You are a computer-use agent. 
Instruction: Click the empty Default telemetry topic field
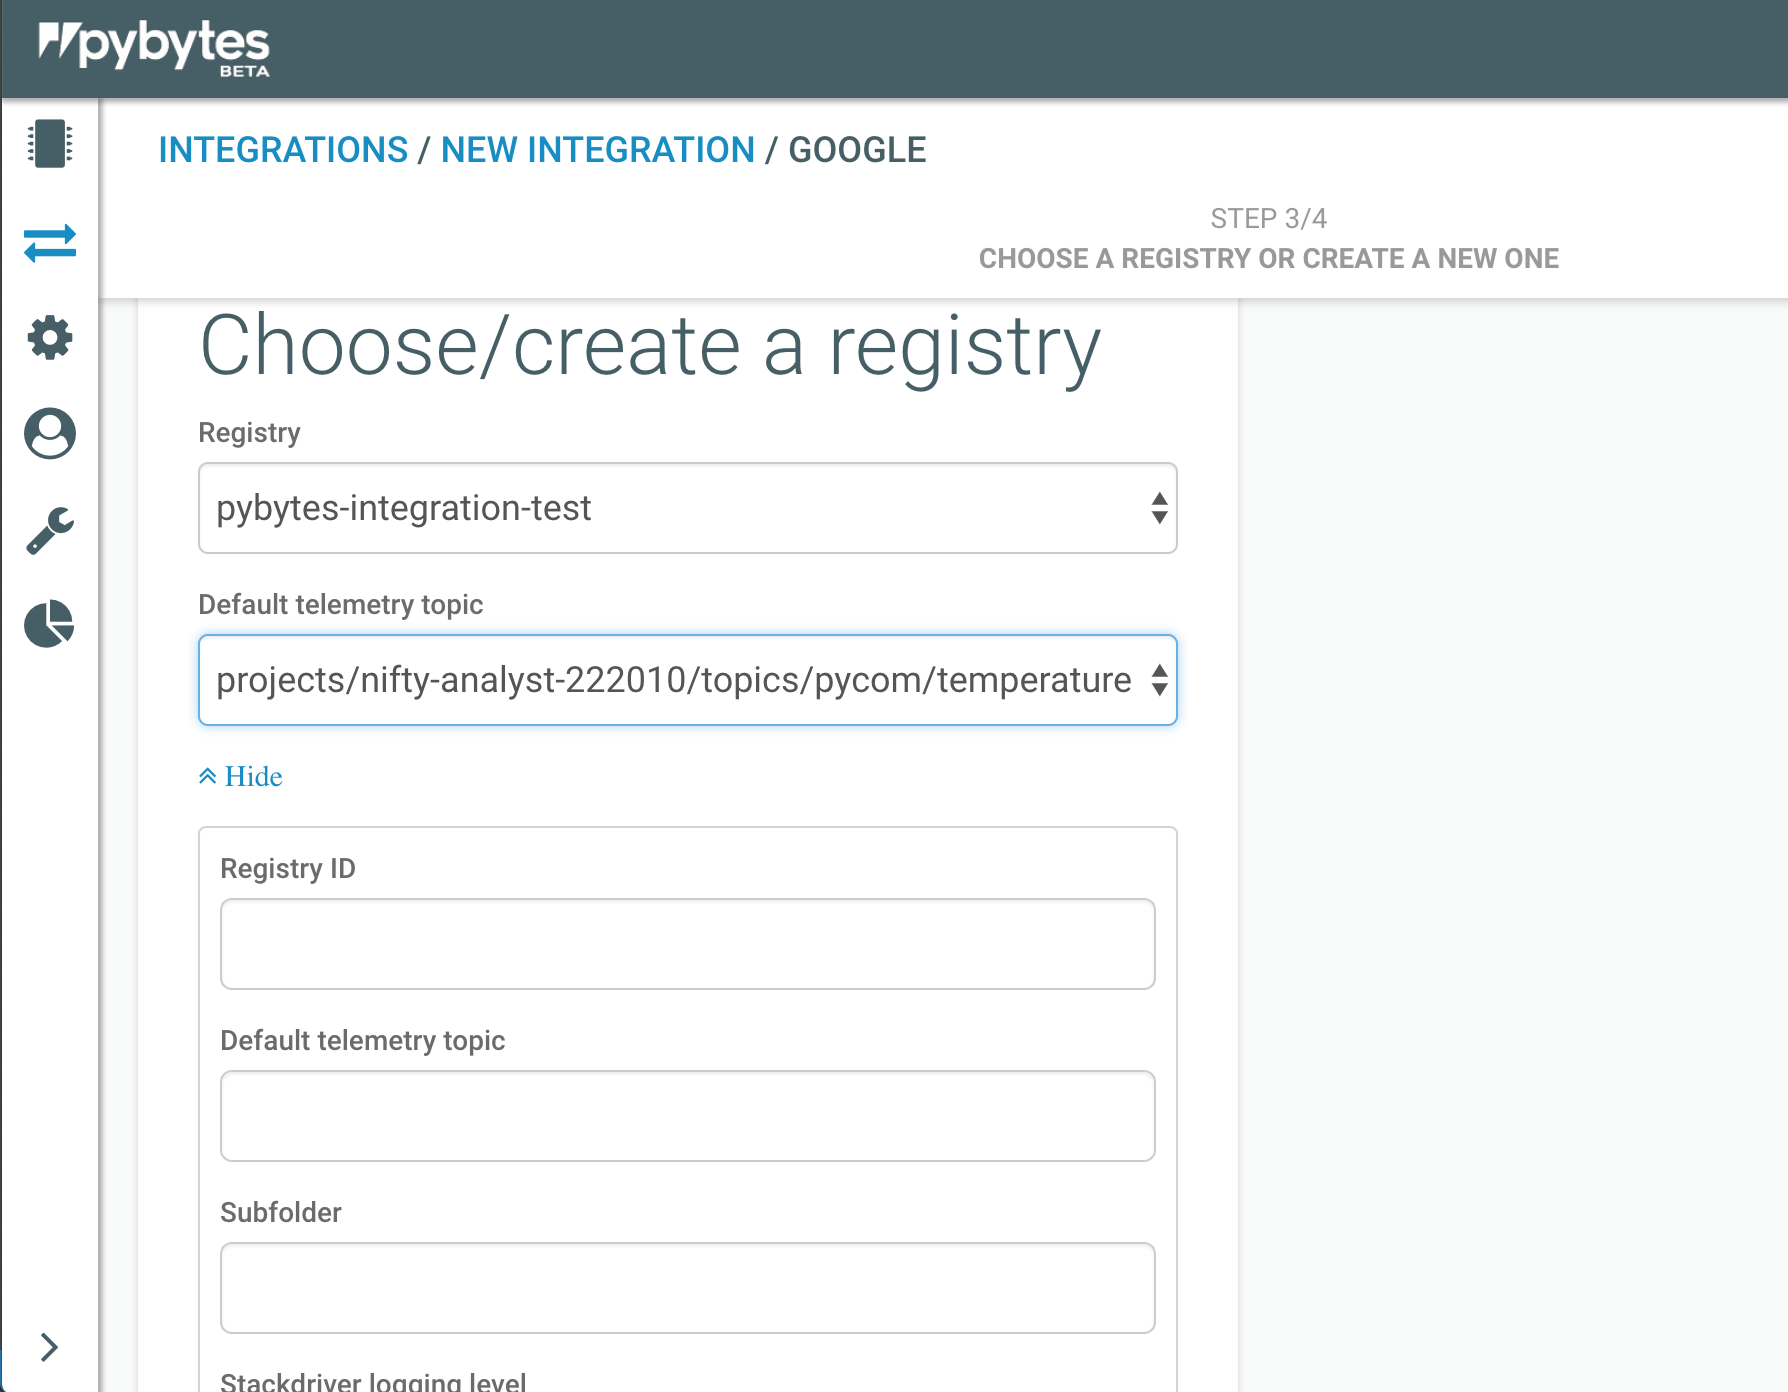tap(687, 1115)
